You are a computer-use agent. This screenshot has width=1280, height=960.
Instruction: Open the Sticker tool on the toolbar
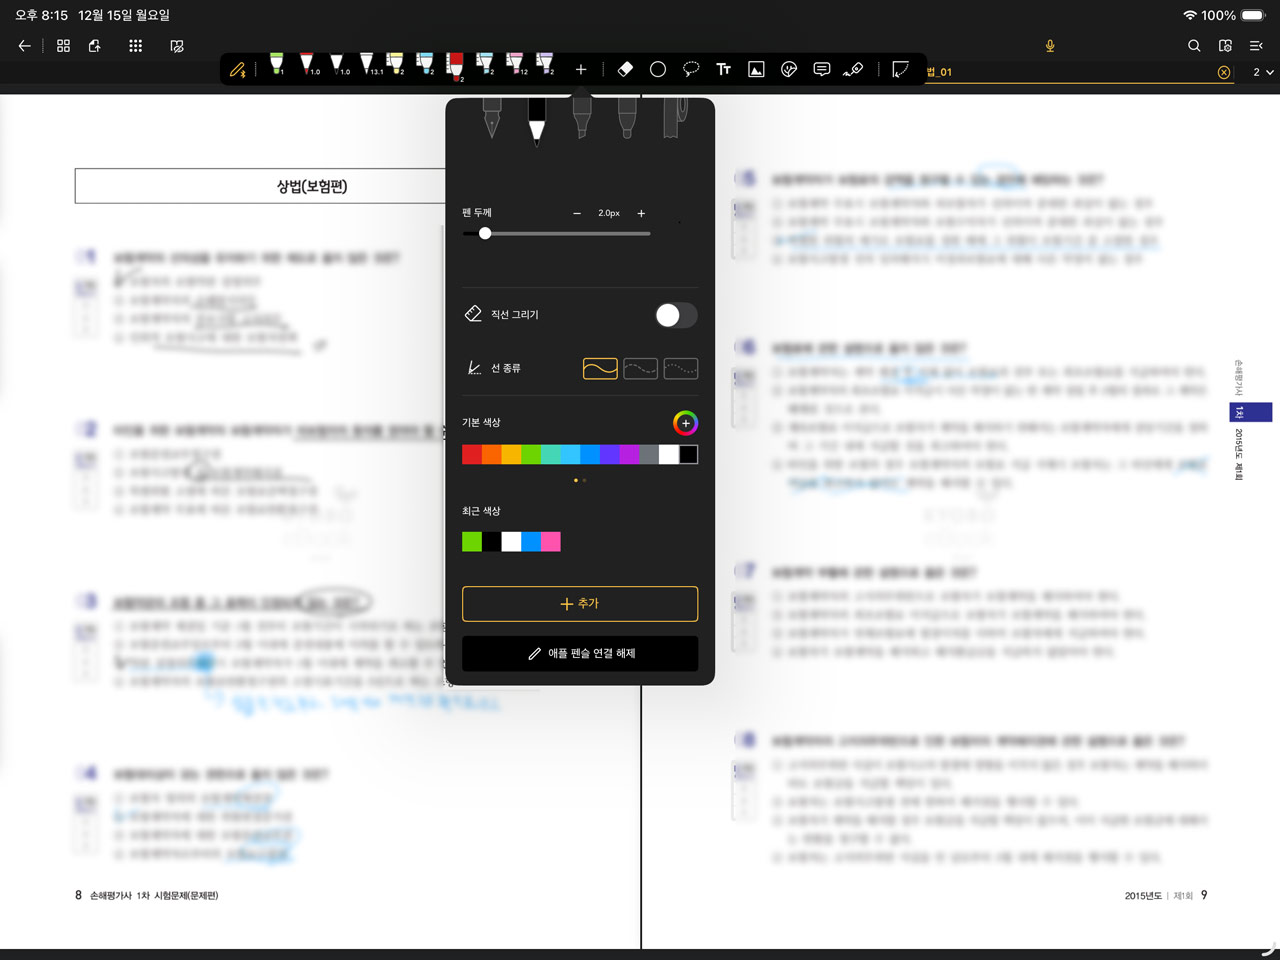coord(788,69)
